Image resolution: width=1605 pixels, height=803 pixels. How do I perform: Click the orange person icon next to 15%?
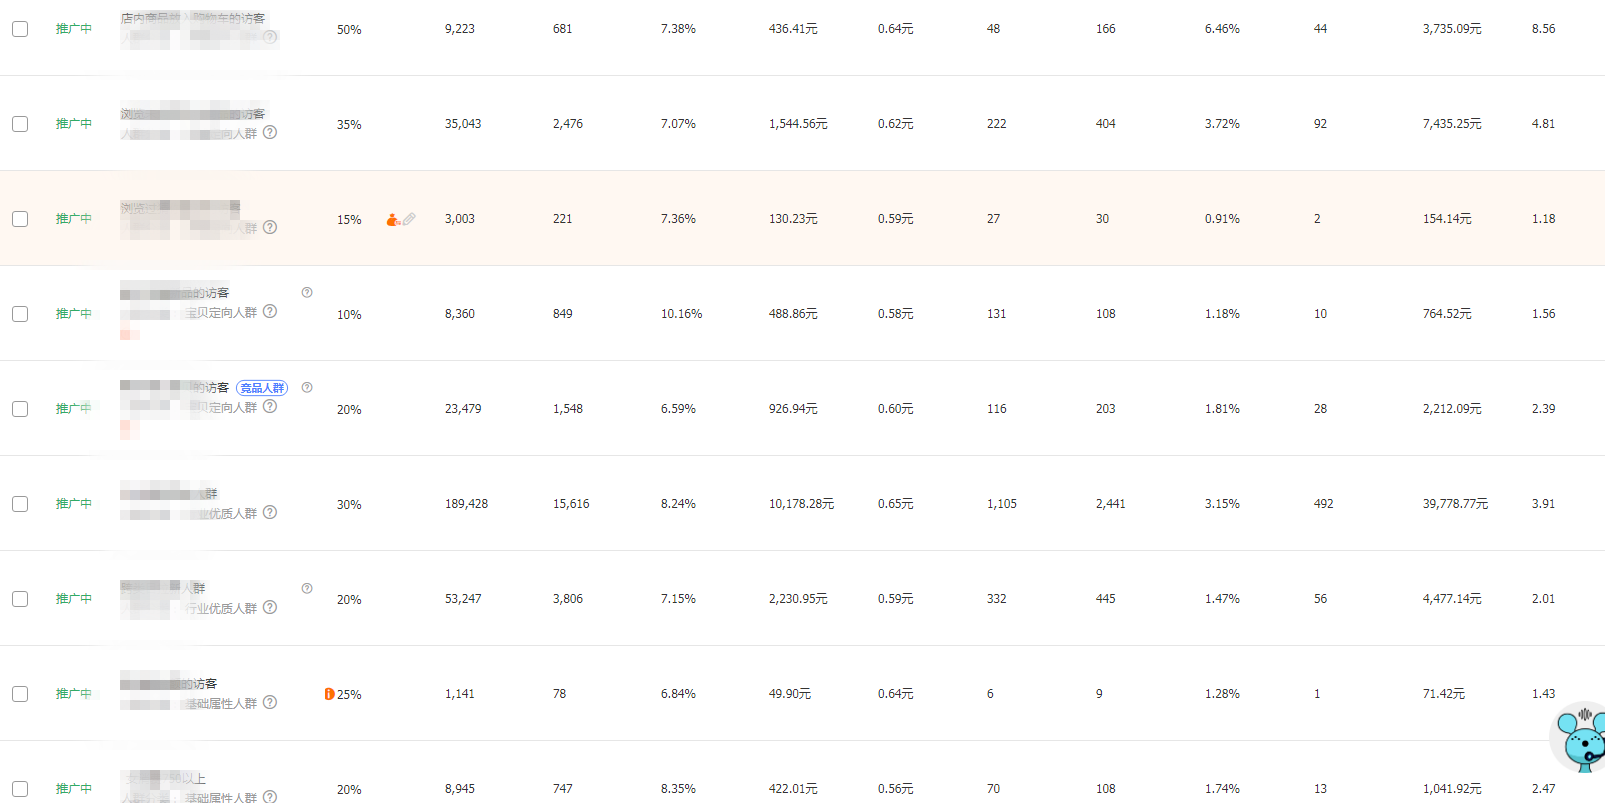[x=393, y=219]
